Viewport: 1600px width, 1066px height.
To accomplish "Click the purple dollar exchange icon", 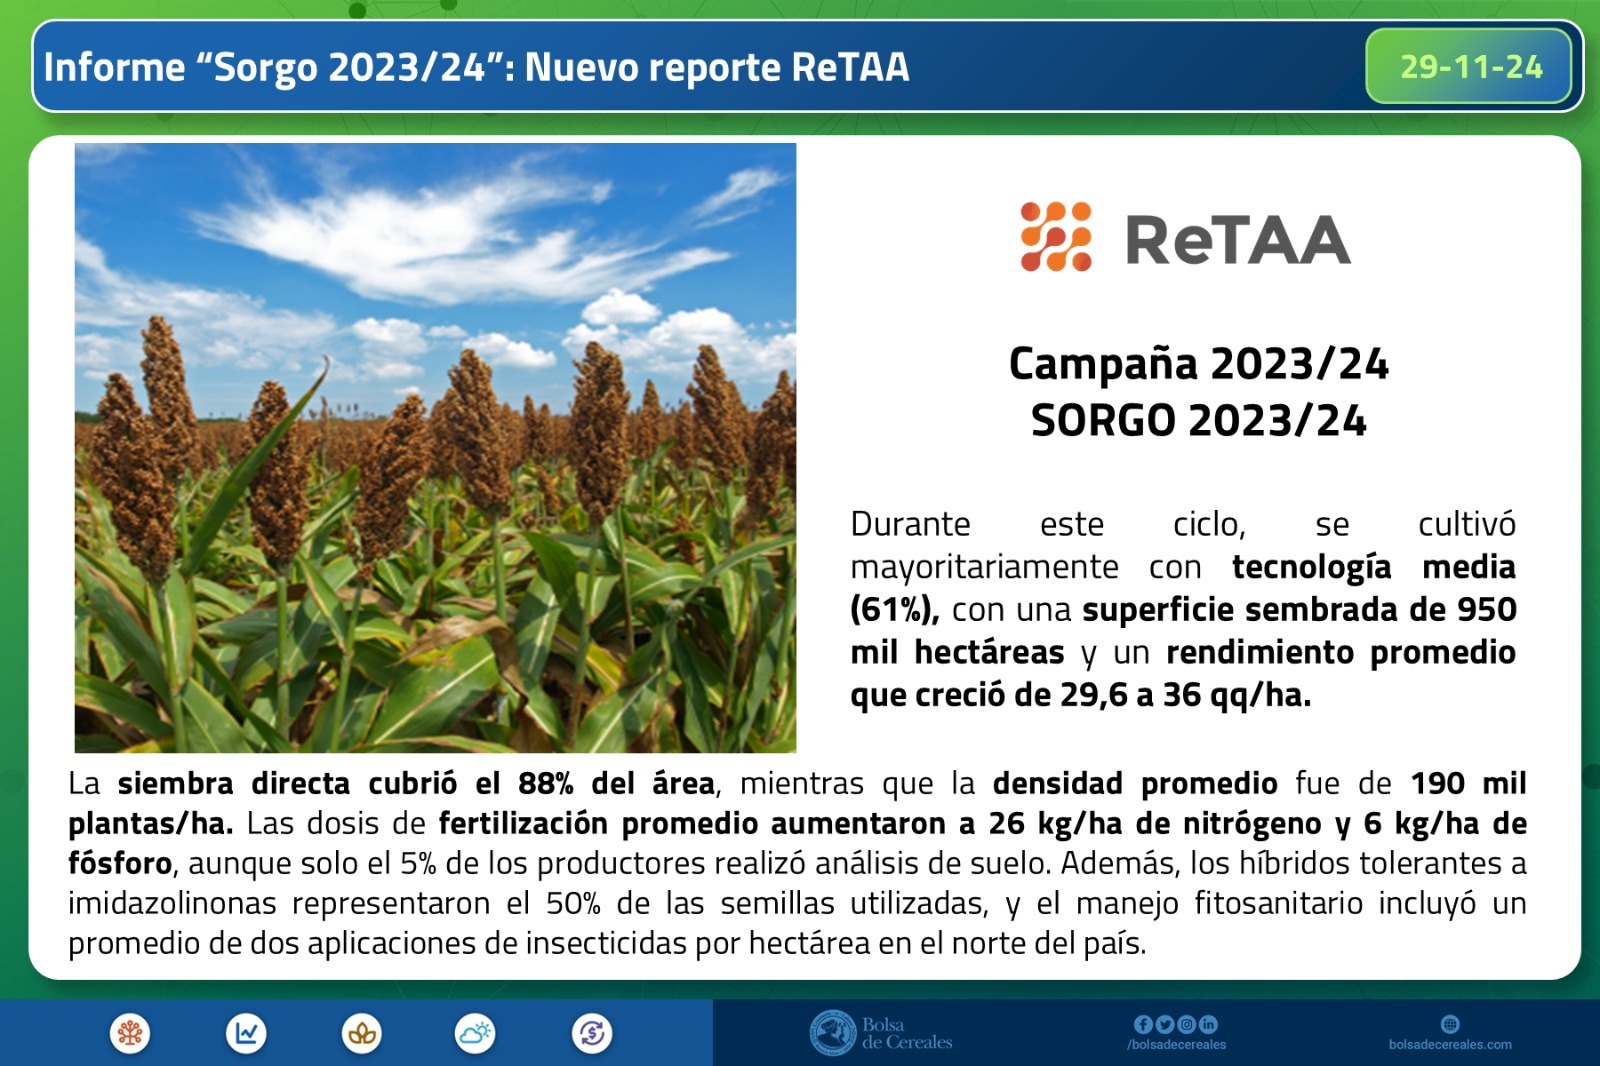I will coord(592,1033).
